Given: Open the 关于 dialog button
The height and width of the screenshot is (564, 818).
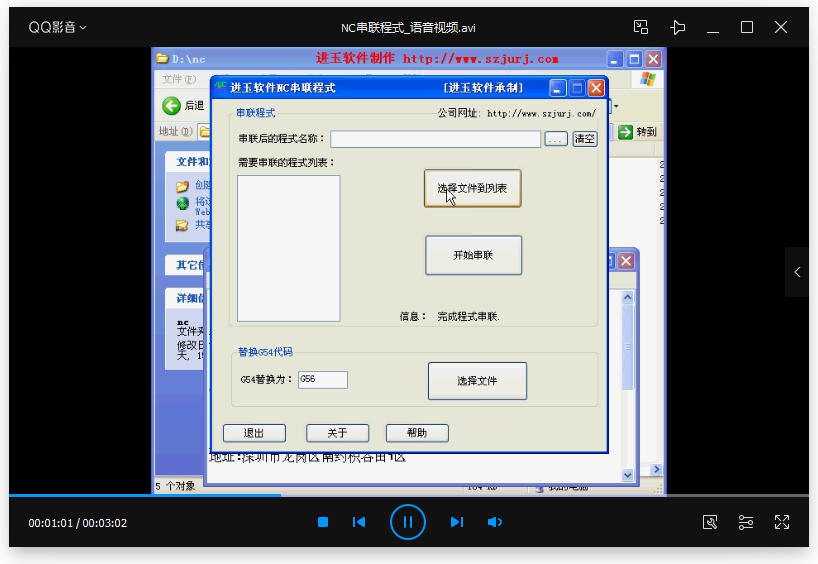Looking at the screenshot, I should (x=338, y=433).
